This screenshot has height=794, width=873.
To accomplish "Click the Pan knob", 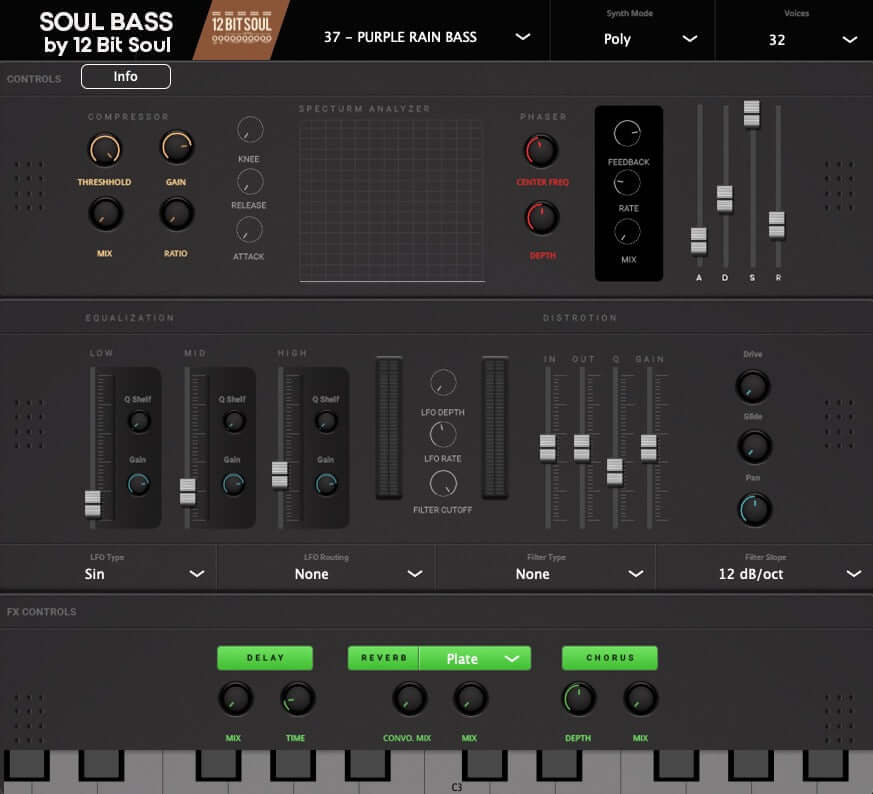I will [x=754, y=509].
